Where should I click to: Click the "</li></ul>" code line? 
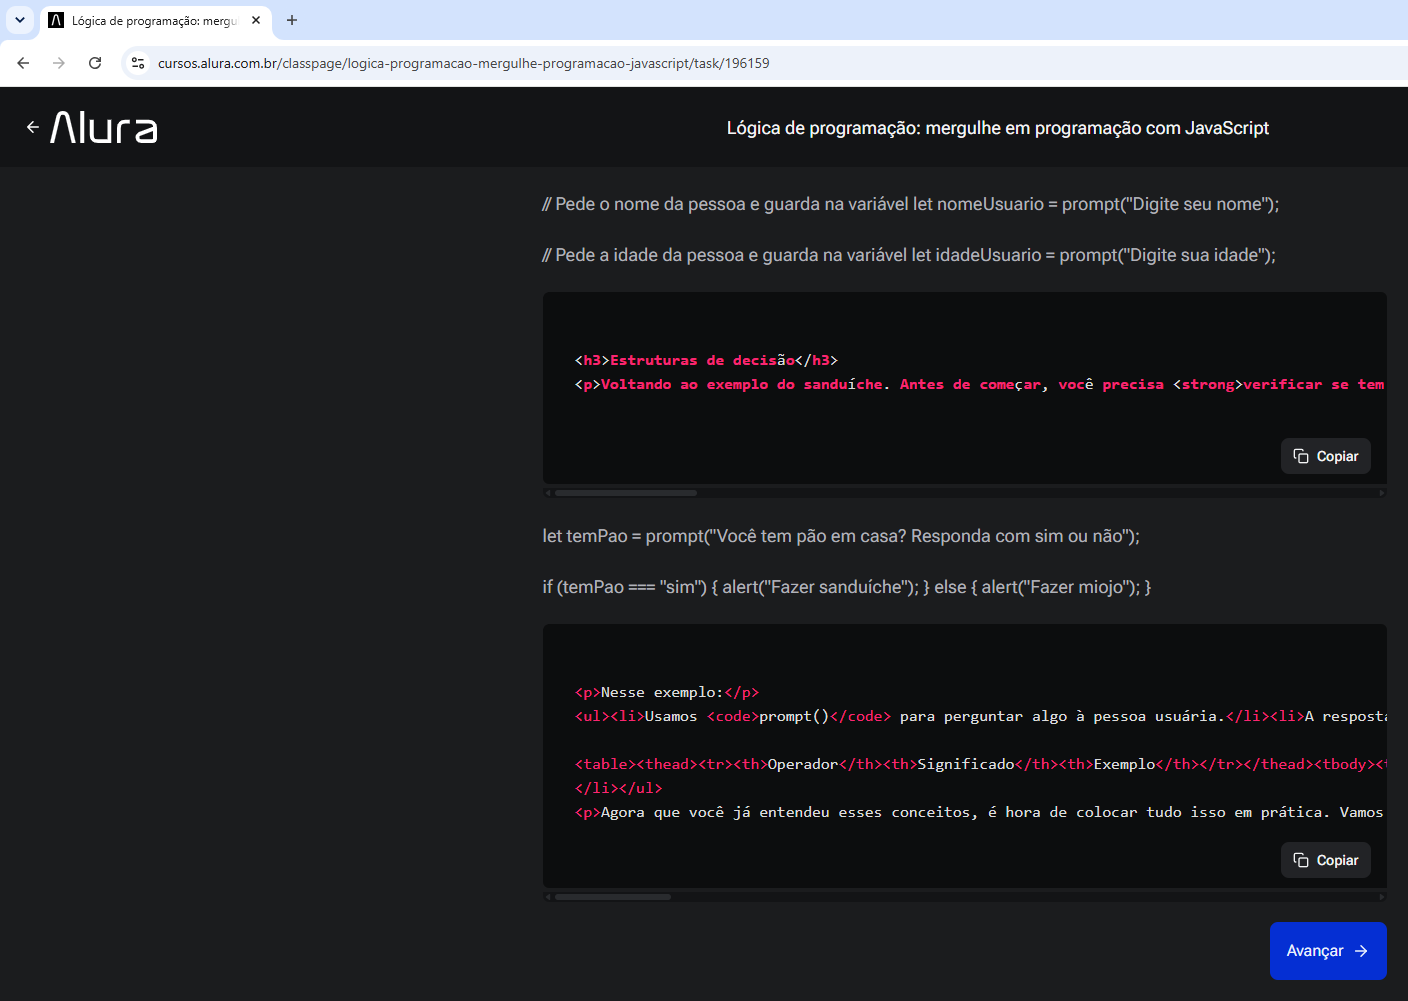pyautogui.click(x=618, y=788)
